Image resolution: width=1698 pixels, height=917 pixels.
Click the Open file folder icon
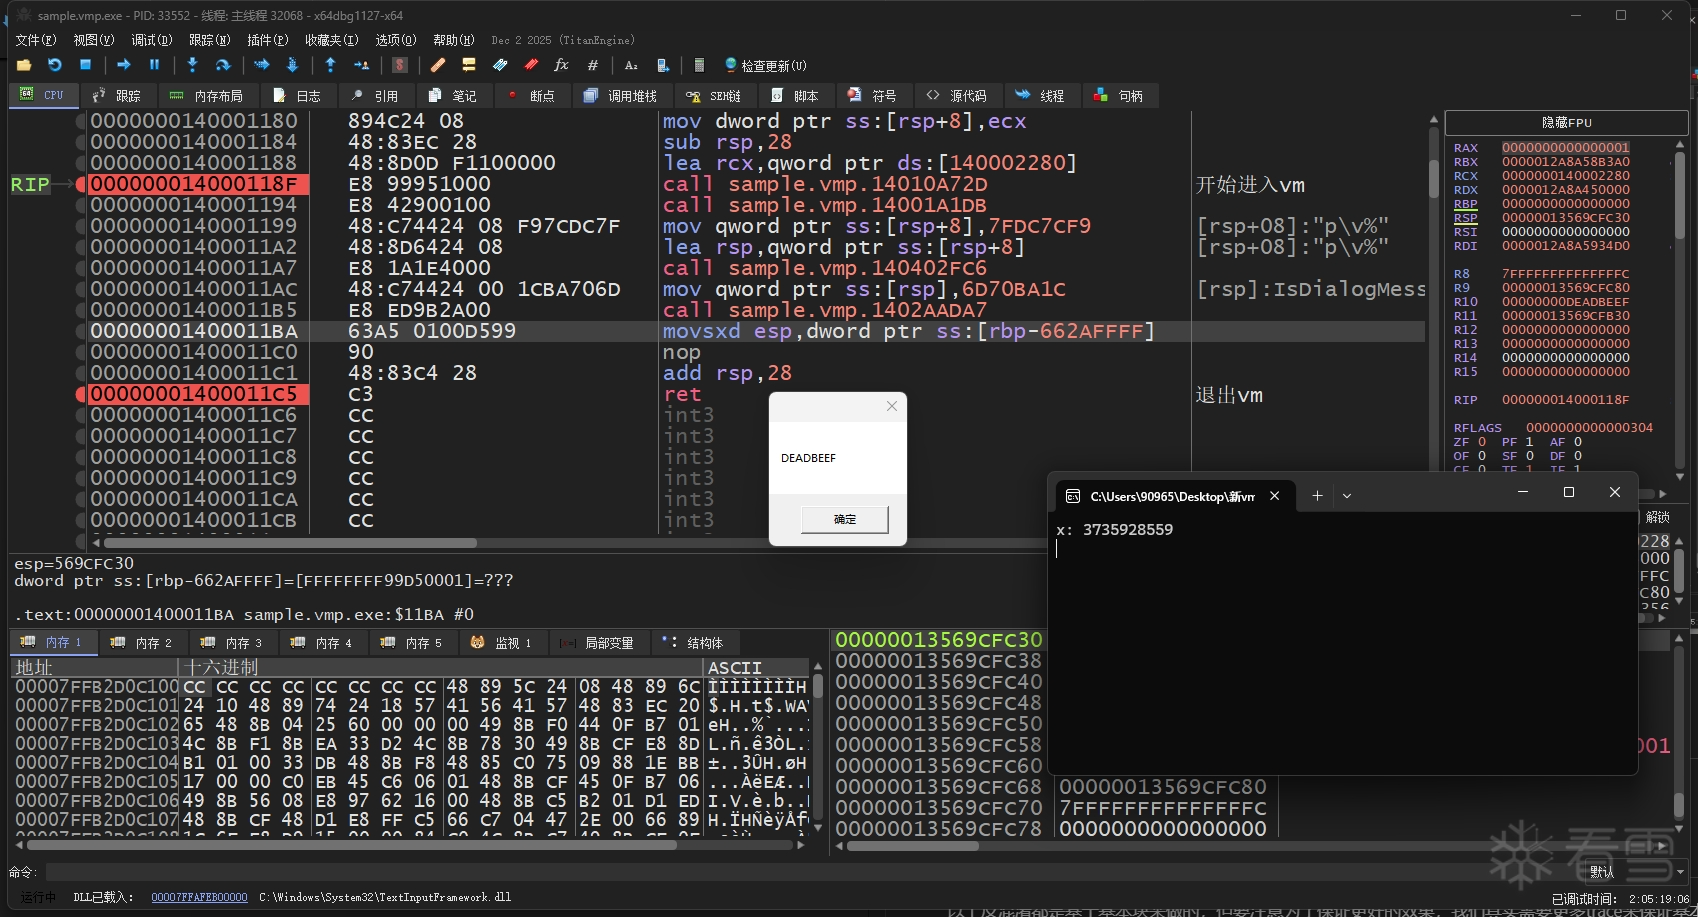click(x=24, y=65)
